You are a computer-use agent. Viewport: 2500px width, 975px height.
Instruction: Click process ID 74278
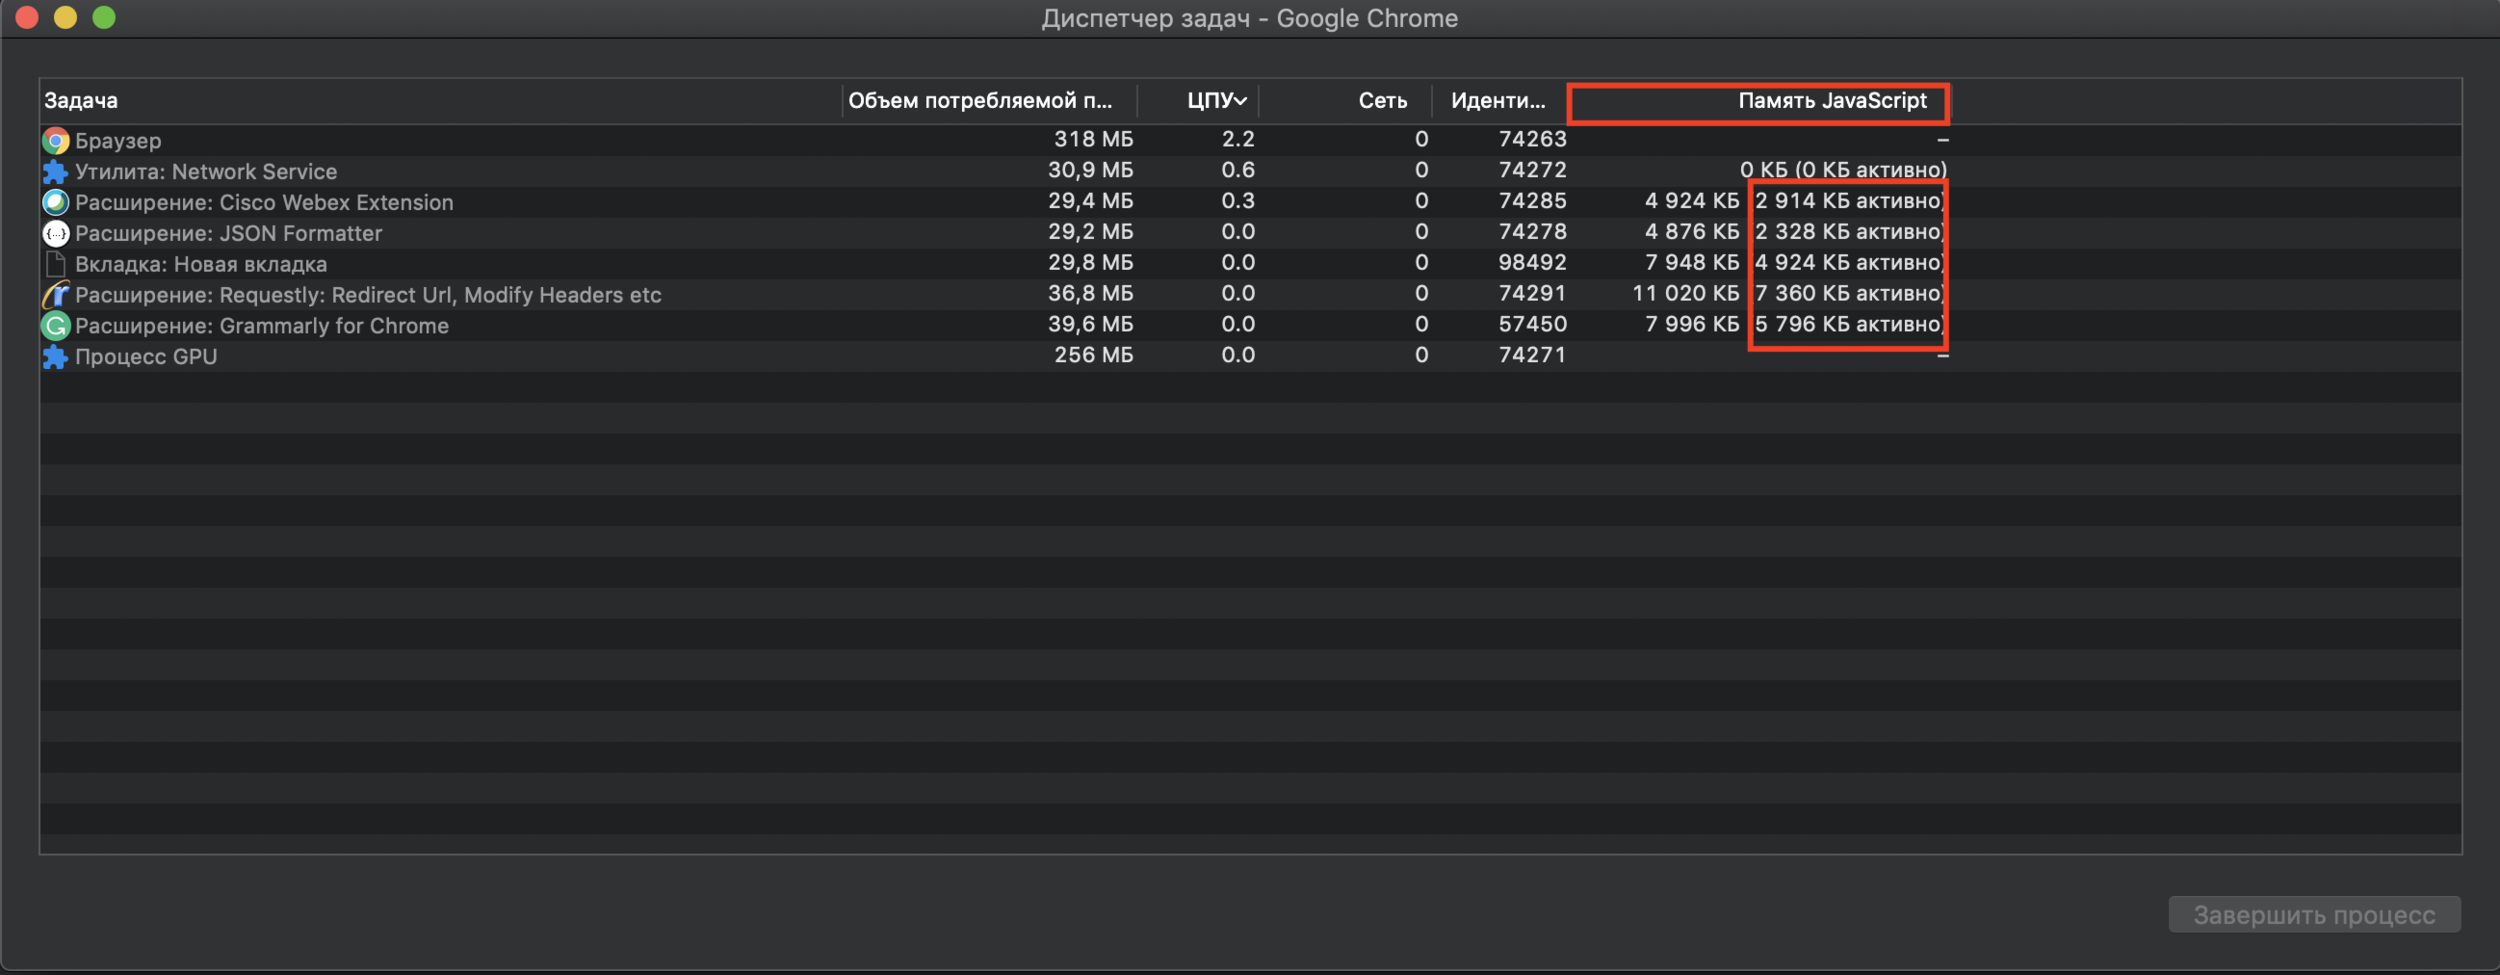click(x=1532, y=232)
